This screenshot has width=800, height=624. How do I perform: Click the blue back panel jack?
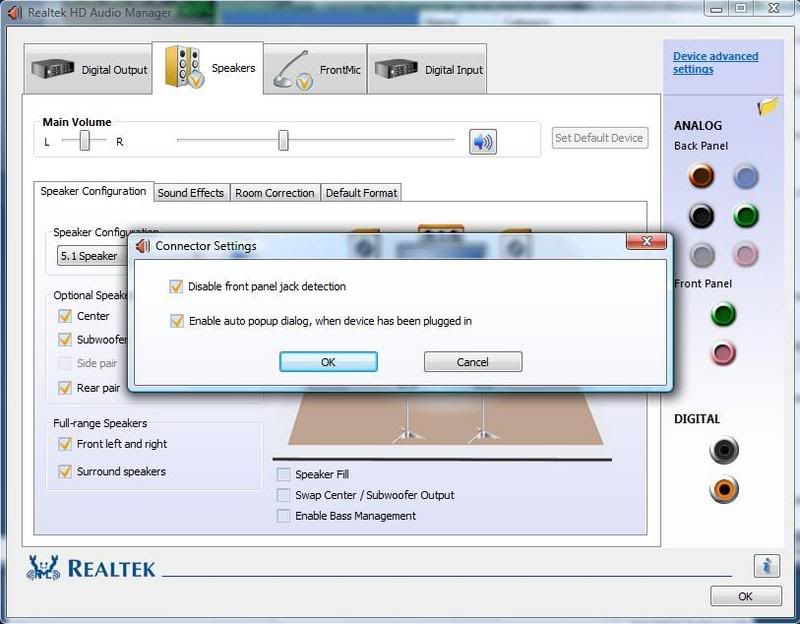[x=745, y=177]
